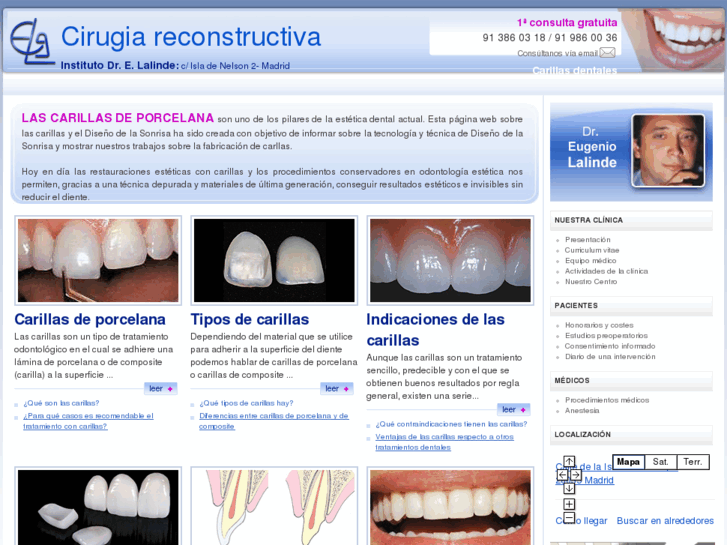
Task: Open the clinic logo in the header
Action: [31, 41]
